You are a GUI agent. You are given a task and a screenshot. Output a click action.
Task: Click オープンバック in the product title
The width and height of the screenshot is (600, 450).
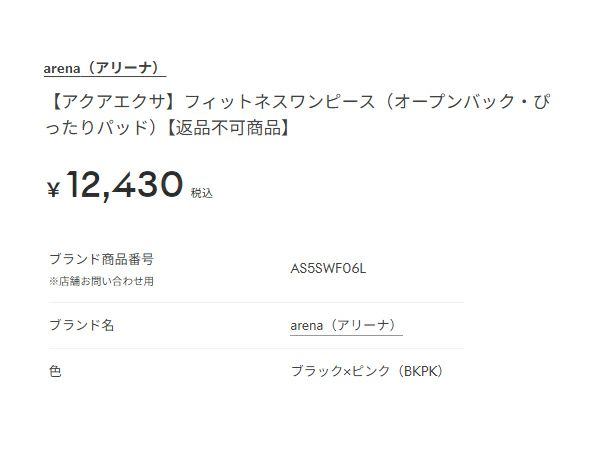445,104
